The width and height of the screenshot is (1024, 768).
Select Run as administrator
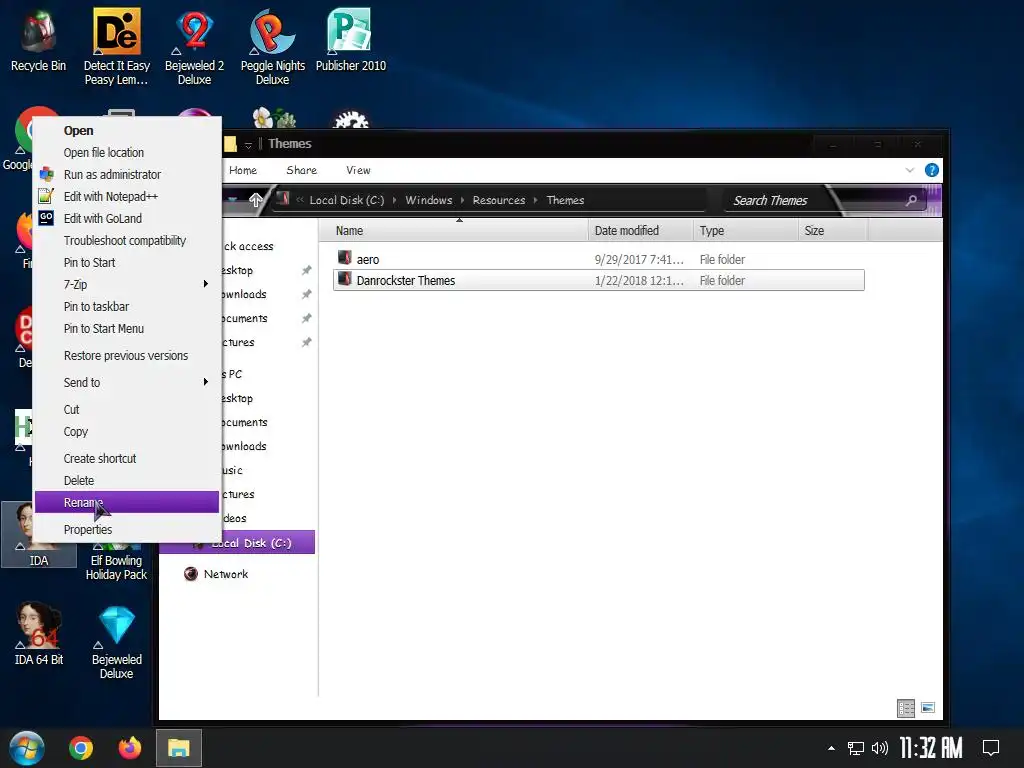click(x=127, y=174)
